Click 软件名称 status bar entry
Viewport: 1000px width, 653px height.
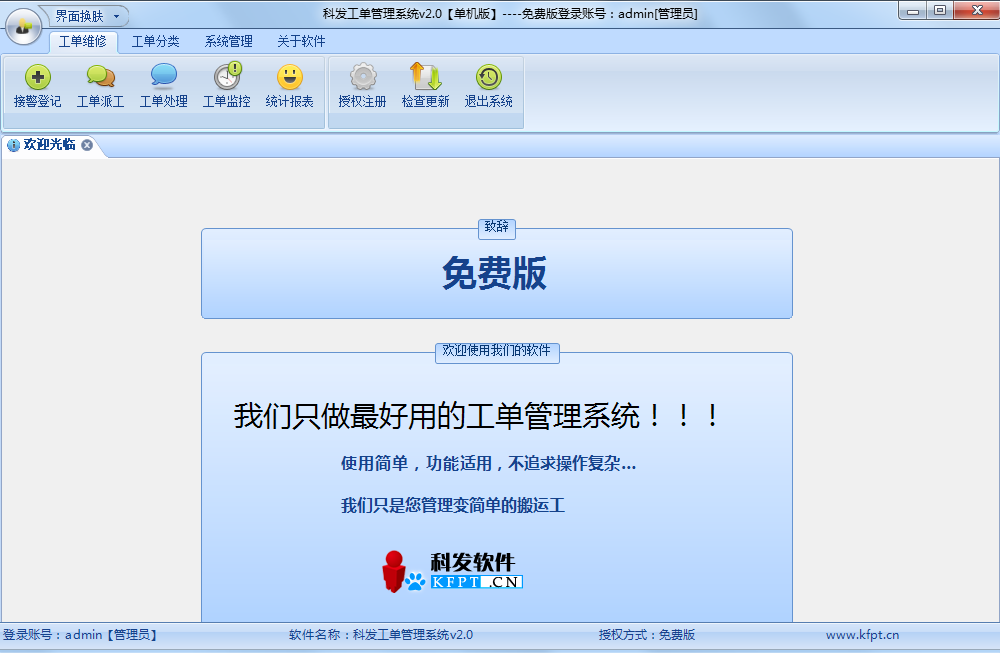[x=381, y=635]
